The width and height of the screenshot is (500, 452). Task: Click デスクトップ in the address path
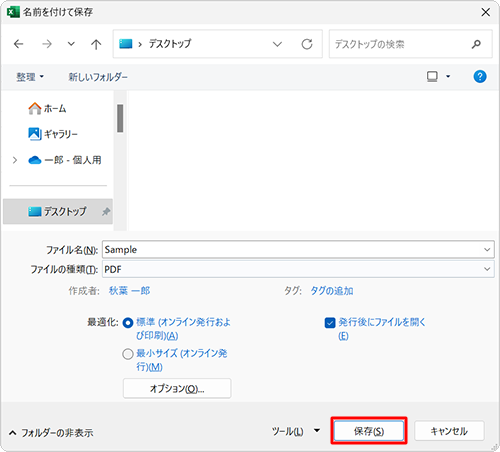point(170,44)
